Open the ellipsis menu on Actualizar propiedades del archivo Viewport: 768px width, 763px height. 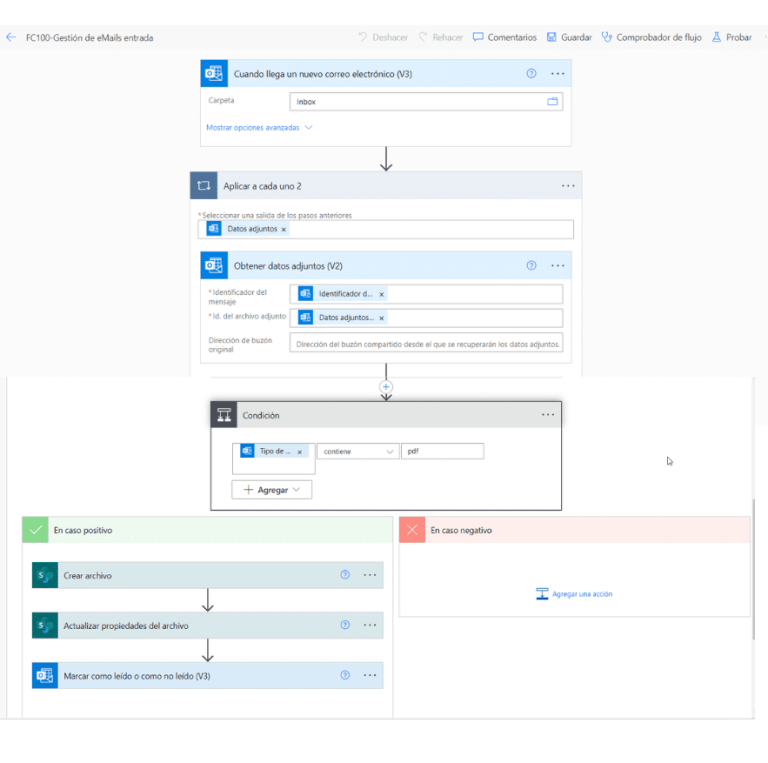click(x=369, y=625)
